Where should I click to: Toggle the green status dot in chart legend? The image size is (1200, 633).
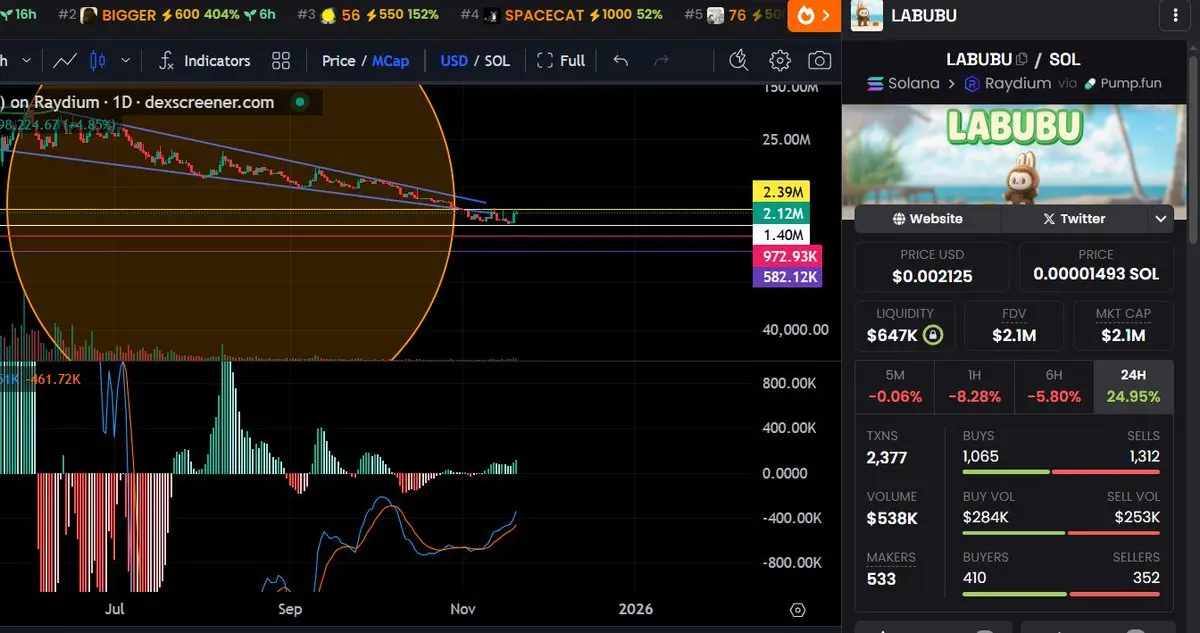pyautogui.click(x=298, y=102)
